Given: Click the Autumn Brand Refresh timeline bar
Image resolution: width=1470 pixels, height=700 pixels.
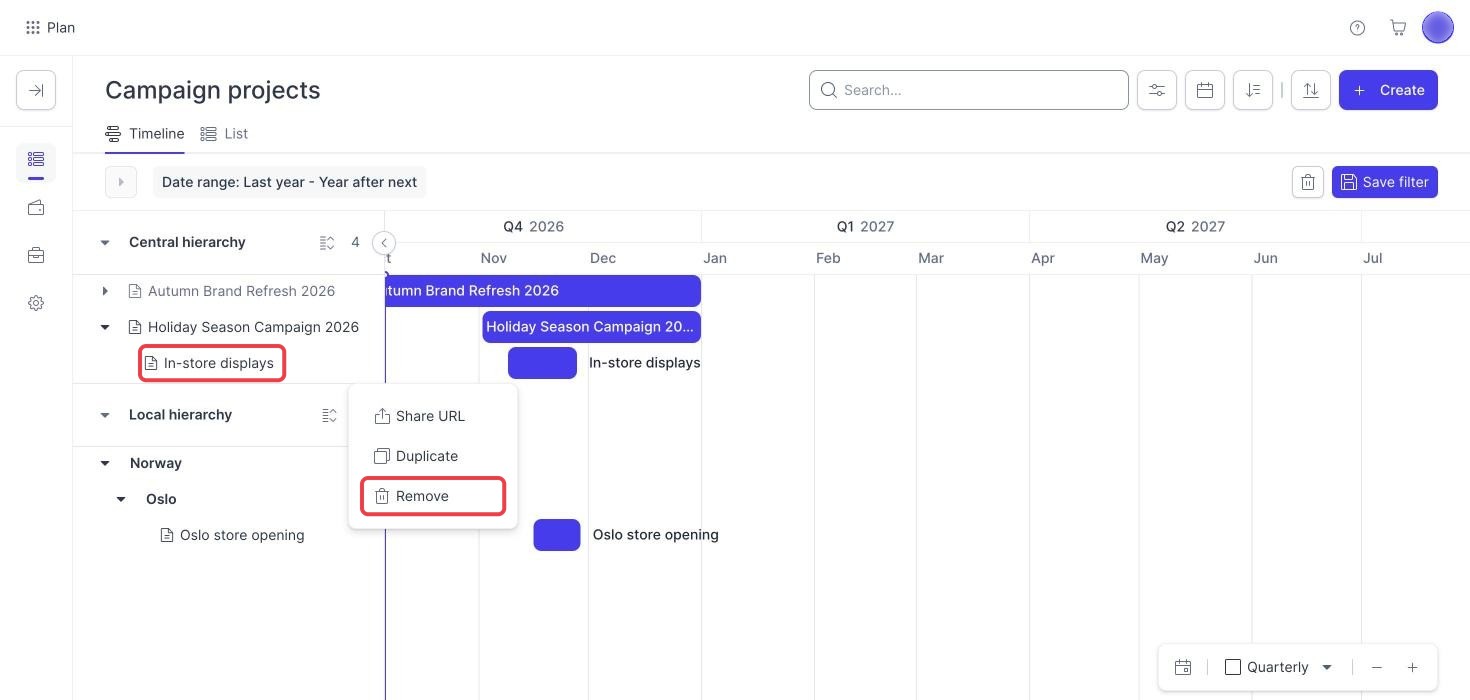Looking at the screenshot, I should pyautogui.click(x=543, y=291).
